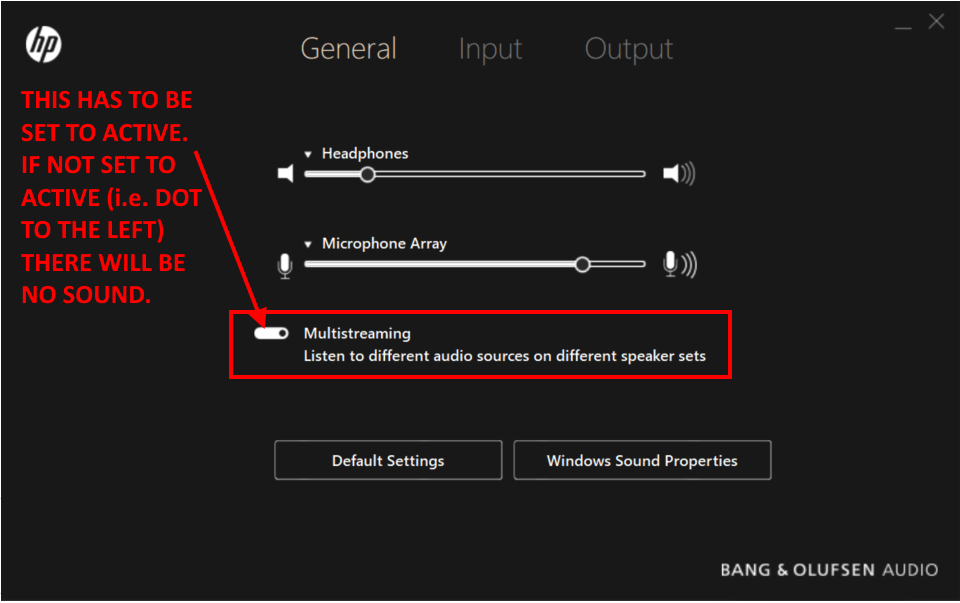Screen dimensions: 960x603
Task: Open the Input tab
Action: pos(490,49)
